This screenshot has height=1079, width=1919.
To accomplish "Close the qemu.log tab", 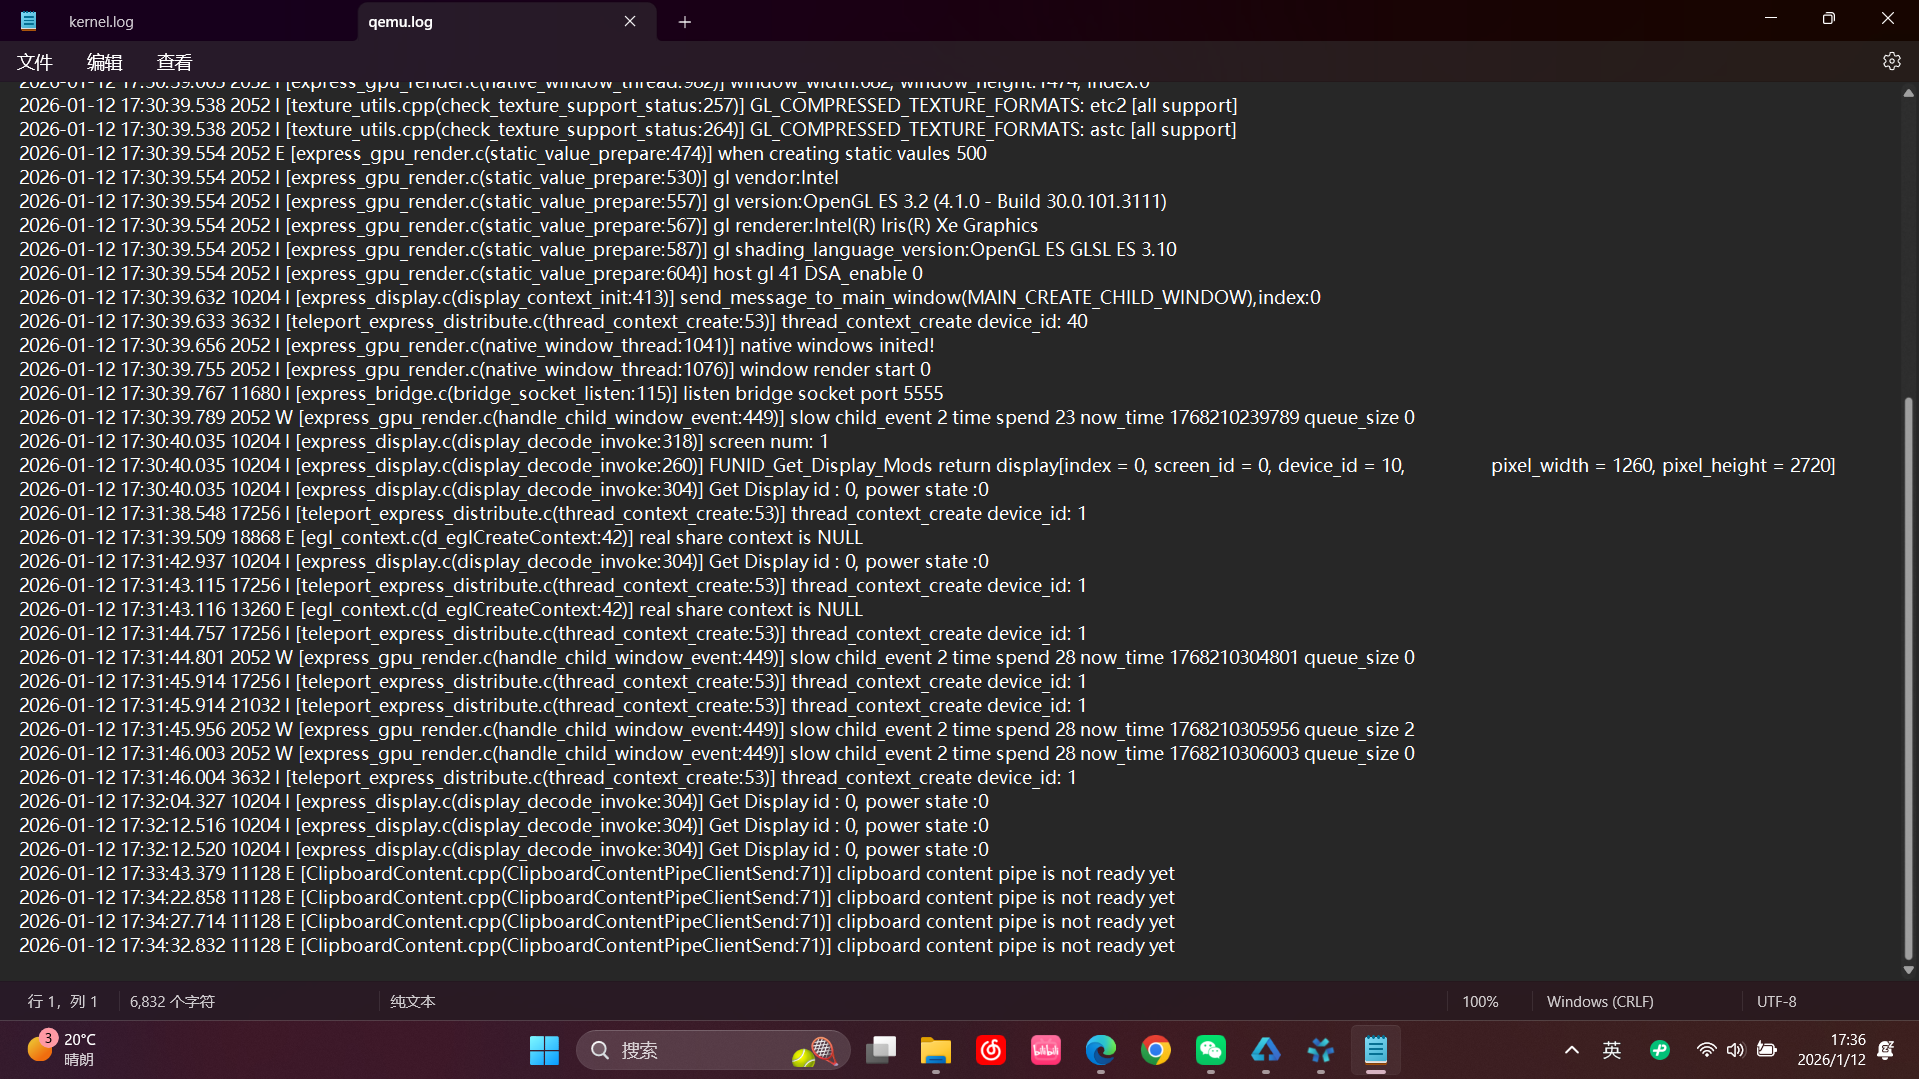I will (630, 21).
